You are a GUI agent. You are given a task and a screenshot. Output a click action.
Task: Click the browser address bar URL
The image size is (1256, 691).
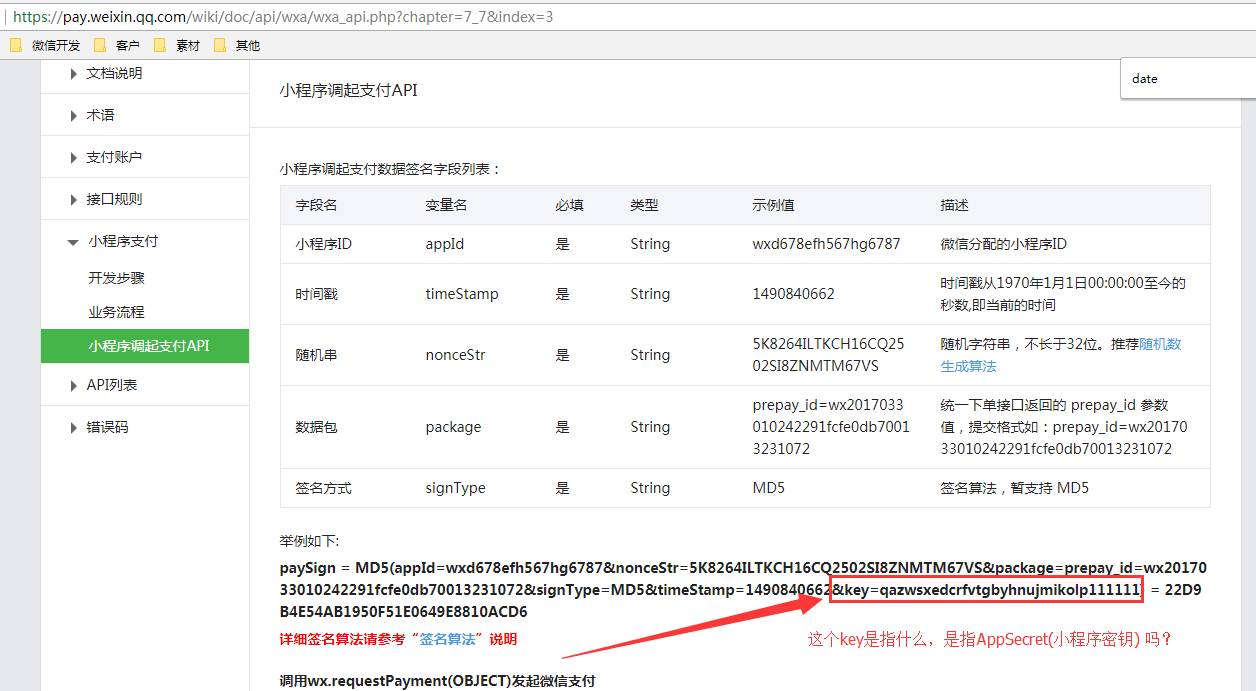coord(283,16)
